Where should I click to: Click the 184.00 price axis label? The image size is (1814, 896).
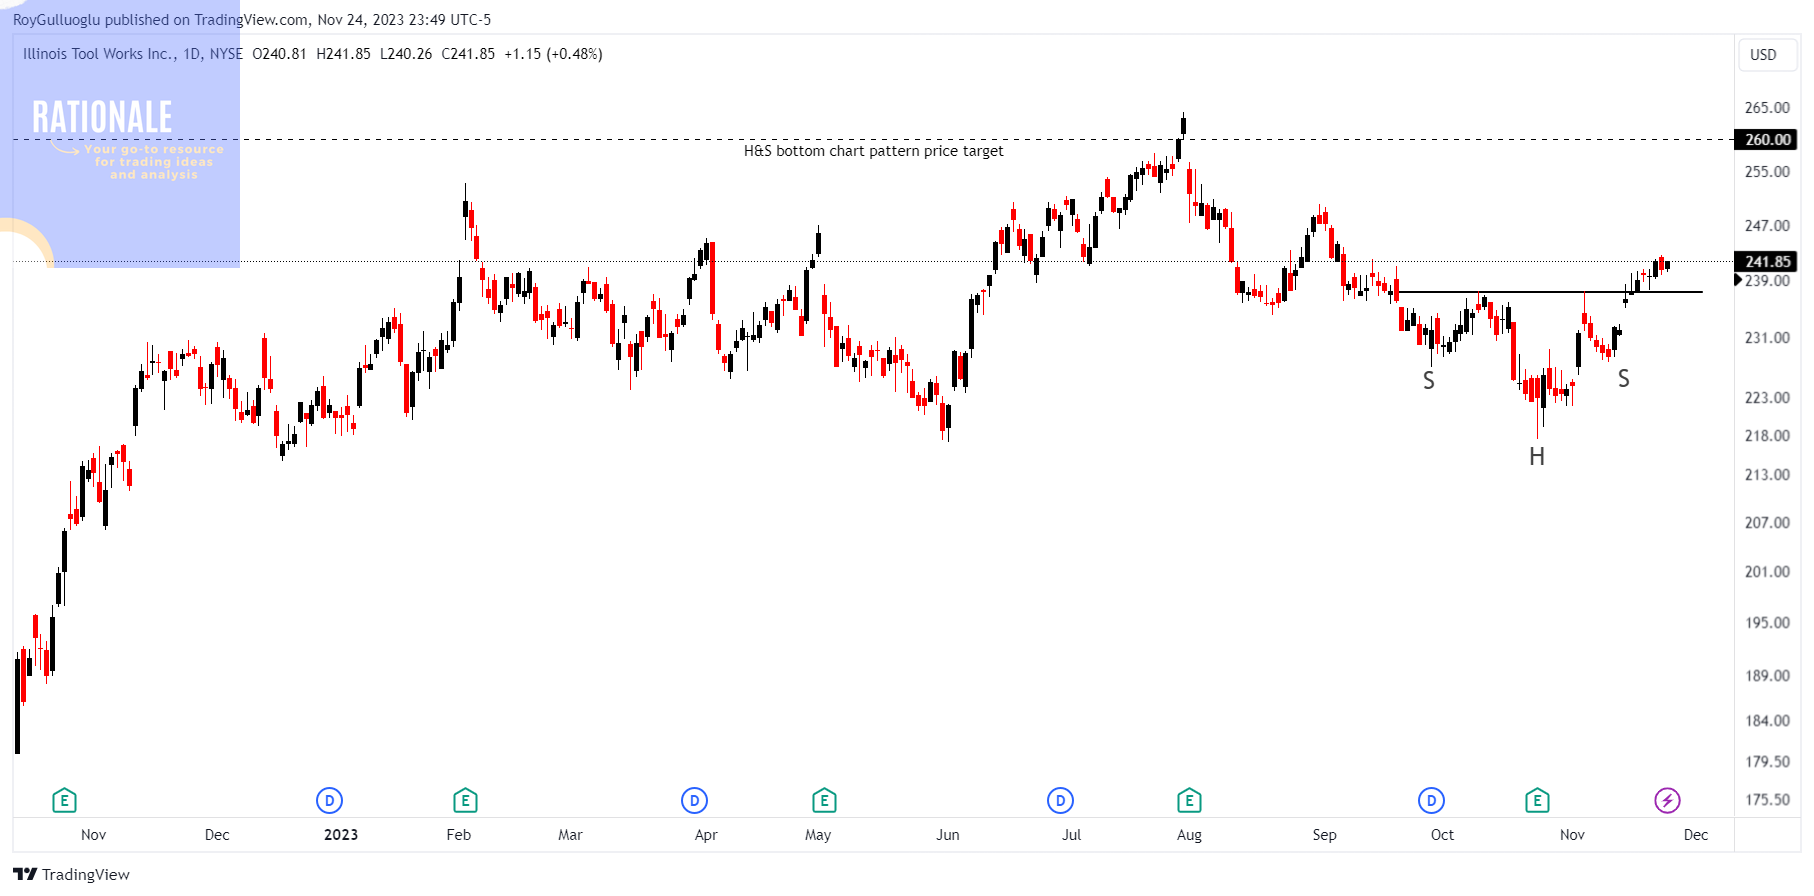click(1767, 721)
